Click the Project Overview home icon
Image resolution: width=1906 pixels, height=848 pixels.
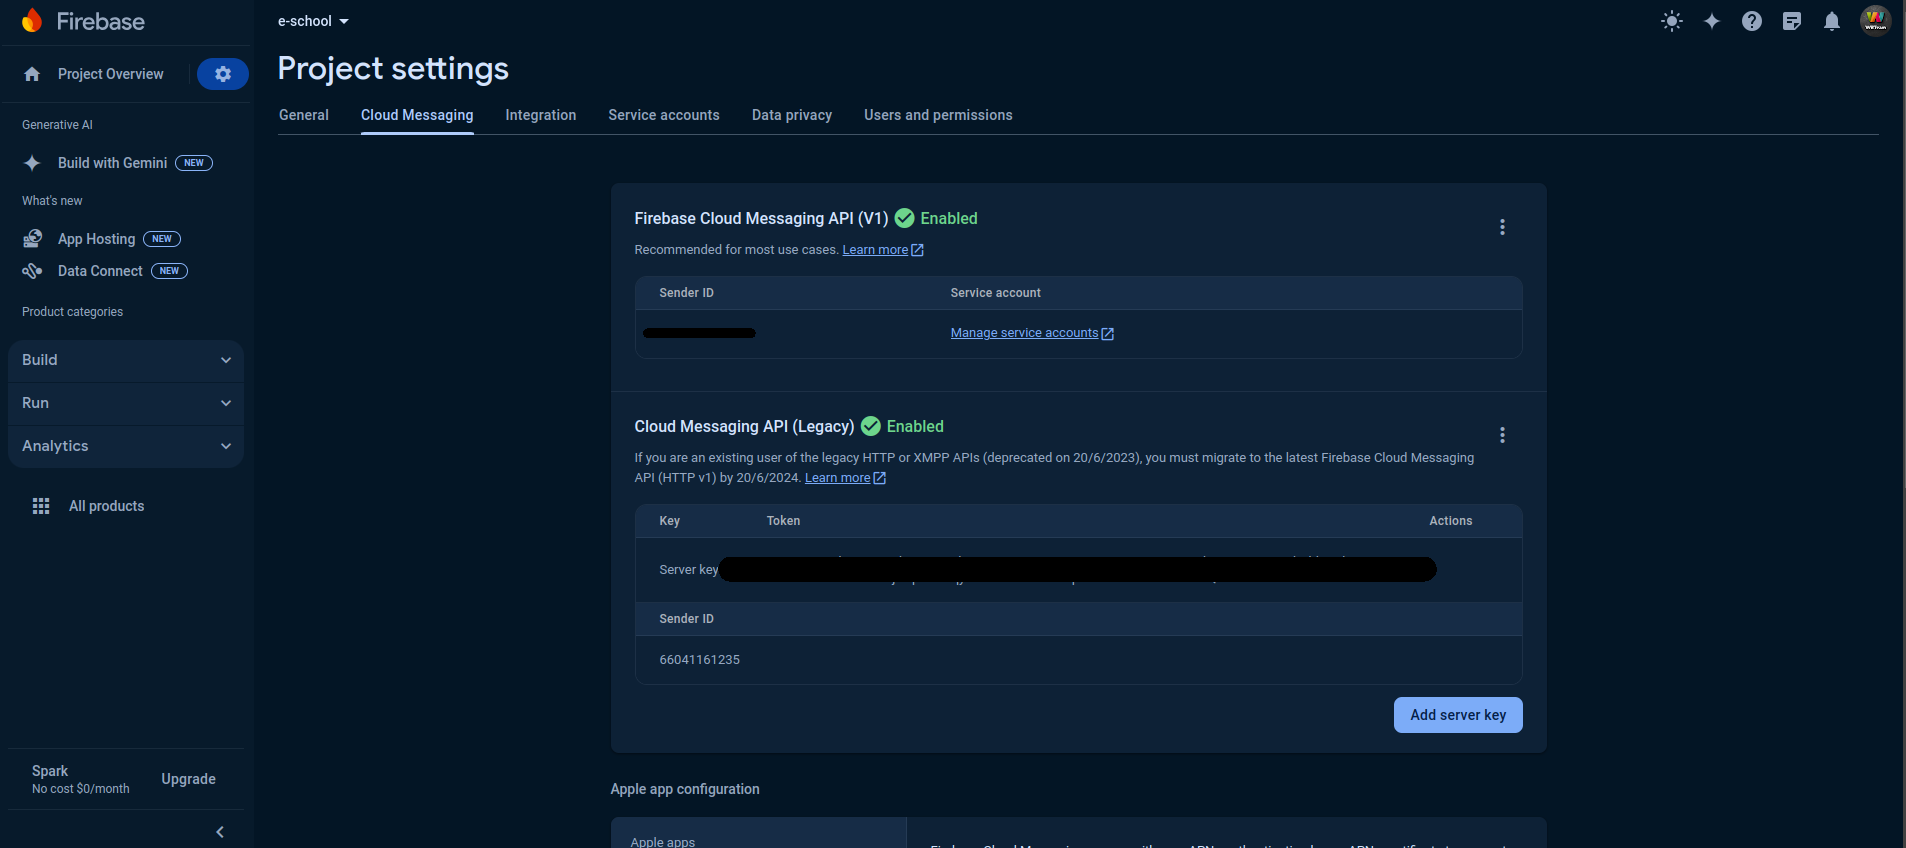tap(32, 74)
